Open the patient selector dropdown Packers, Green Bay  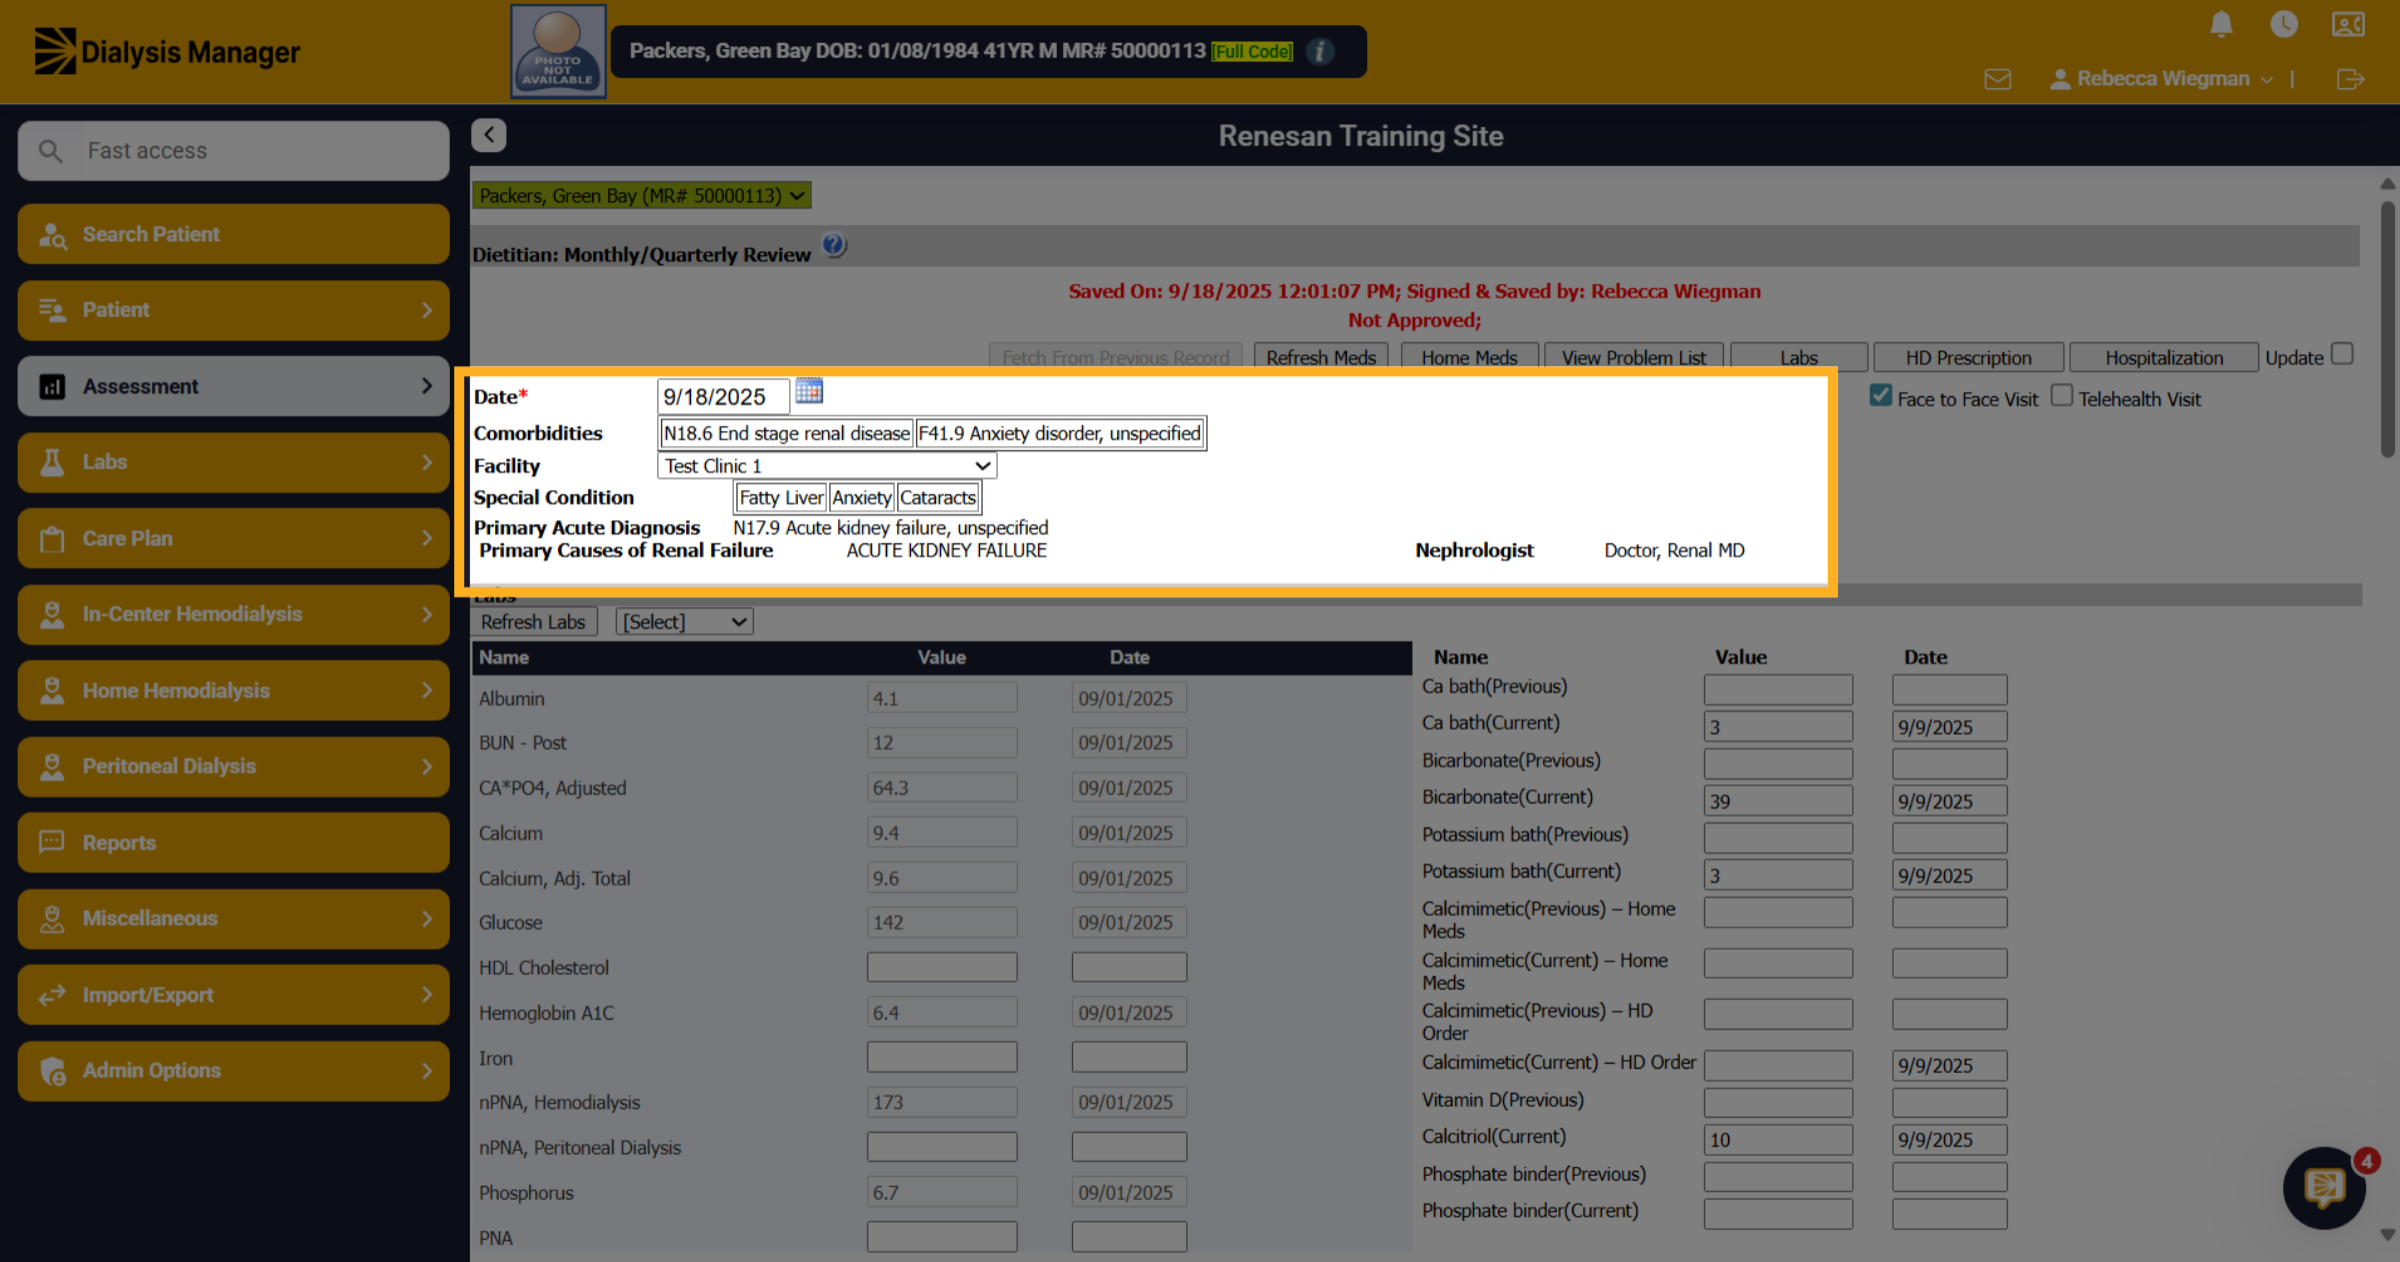641,196
